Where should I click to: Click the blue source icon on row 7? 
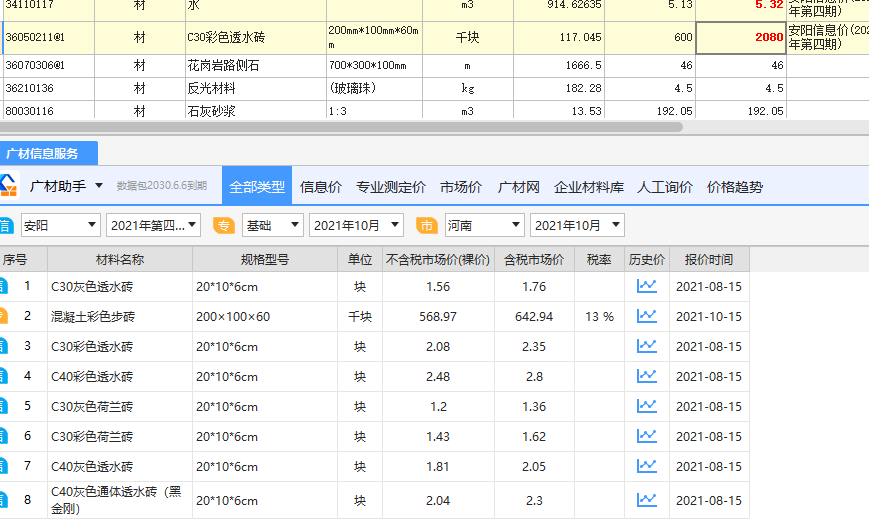(x=3, y=466)
